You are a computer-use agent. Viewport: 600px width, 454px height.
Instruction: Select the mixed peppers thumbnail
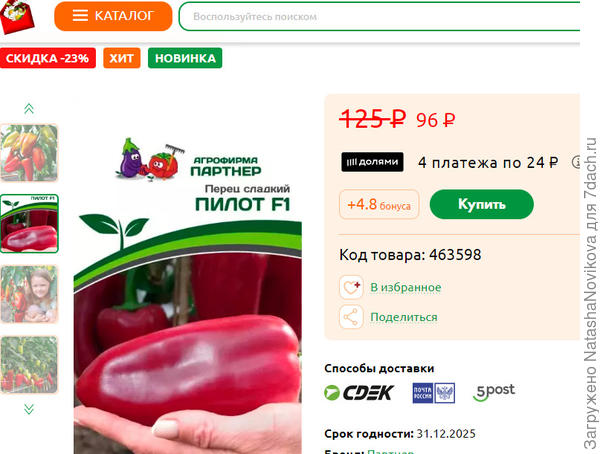coord(29,153)
